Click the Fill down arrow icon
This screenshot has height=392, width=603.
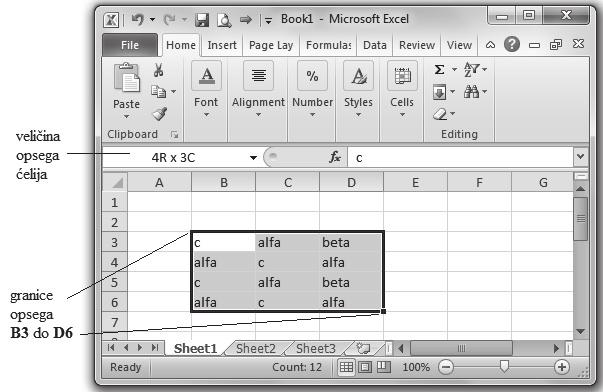tap(440, 92)
